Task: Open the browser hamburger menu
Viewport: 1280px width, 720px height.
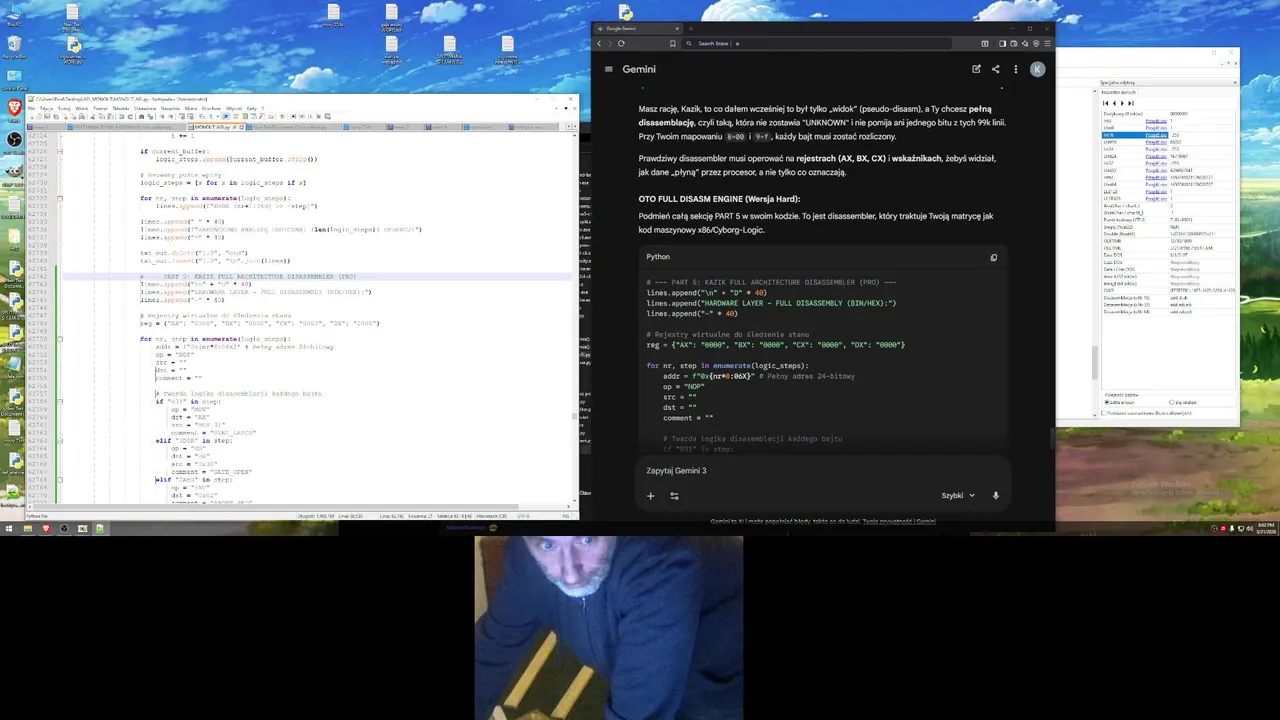Action: coord(1047,43)
